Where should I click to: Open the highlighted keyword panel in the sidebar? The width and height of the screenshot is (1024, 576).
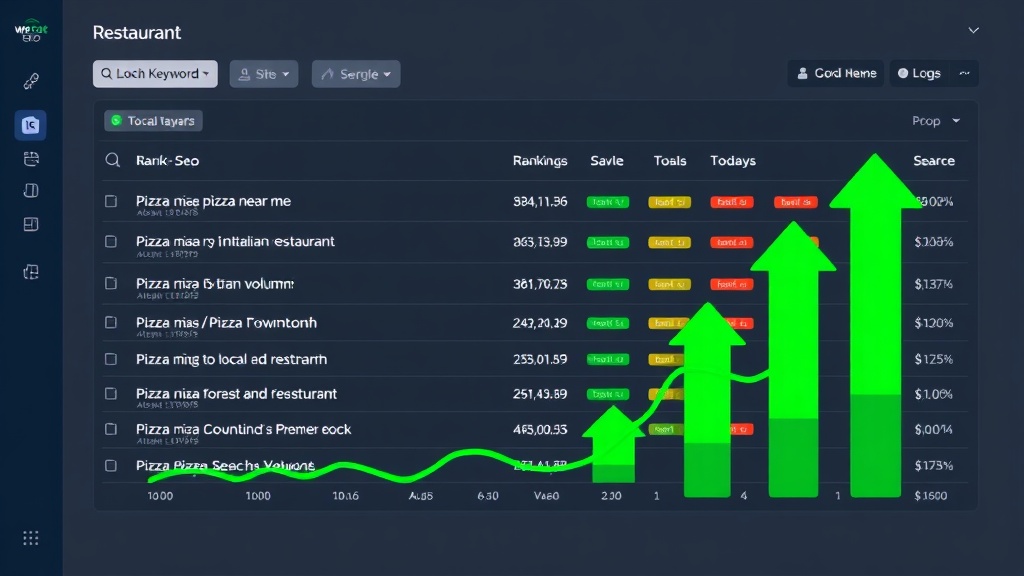pyautogui.click(x=30, y=125)
